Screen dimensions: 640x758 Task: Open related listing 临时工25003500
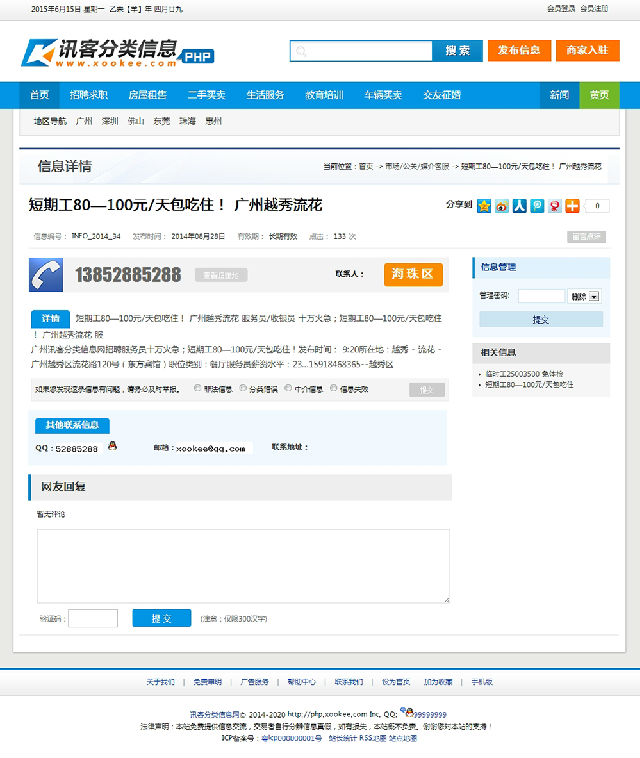pyautogui.click(x=524, y=374)
